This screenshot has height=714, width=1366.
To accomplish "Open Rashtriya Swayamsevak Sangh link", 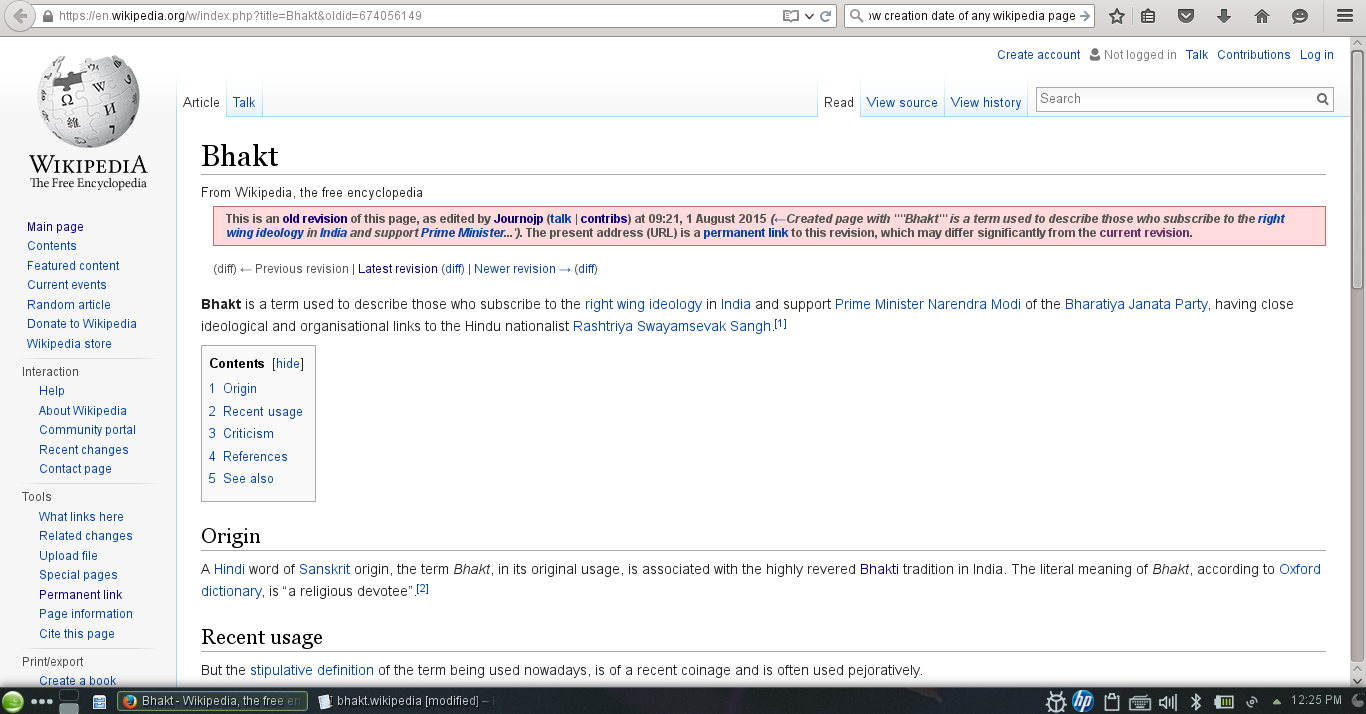I will click(672, 326).
